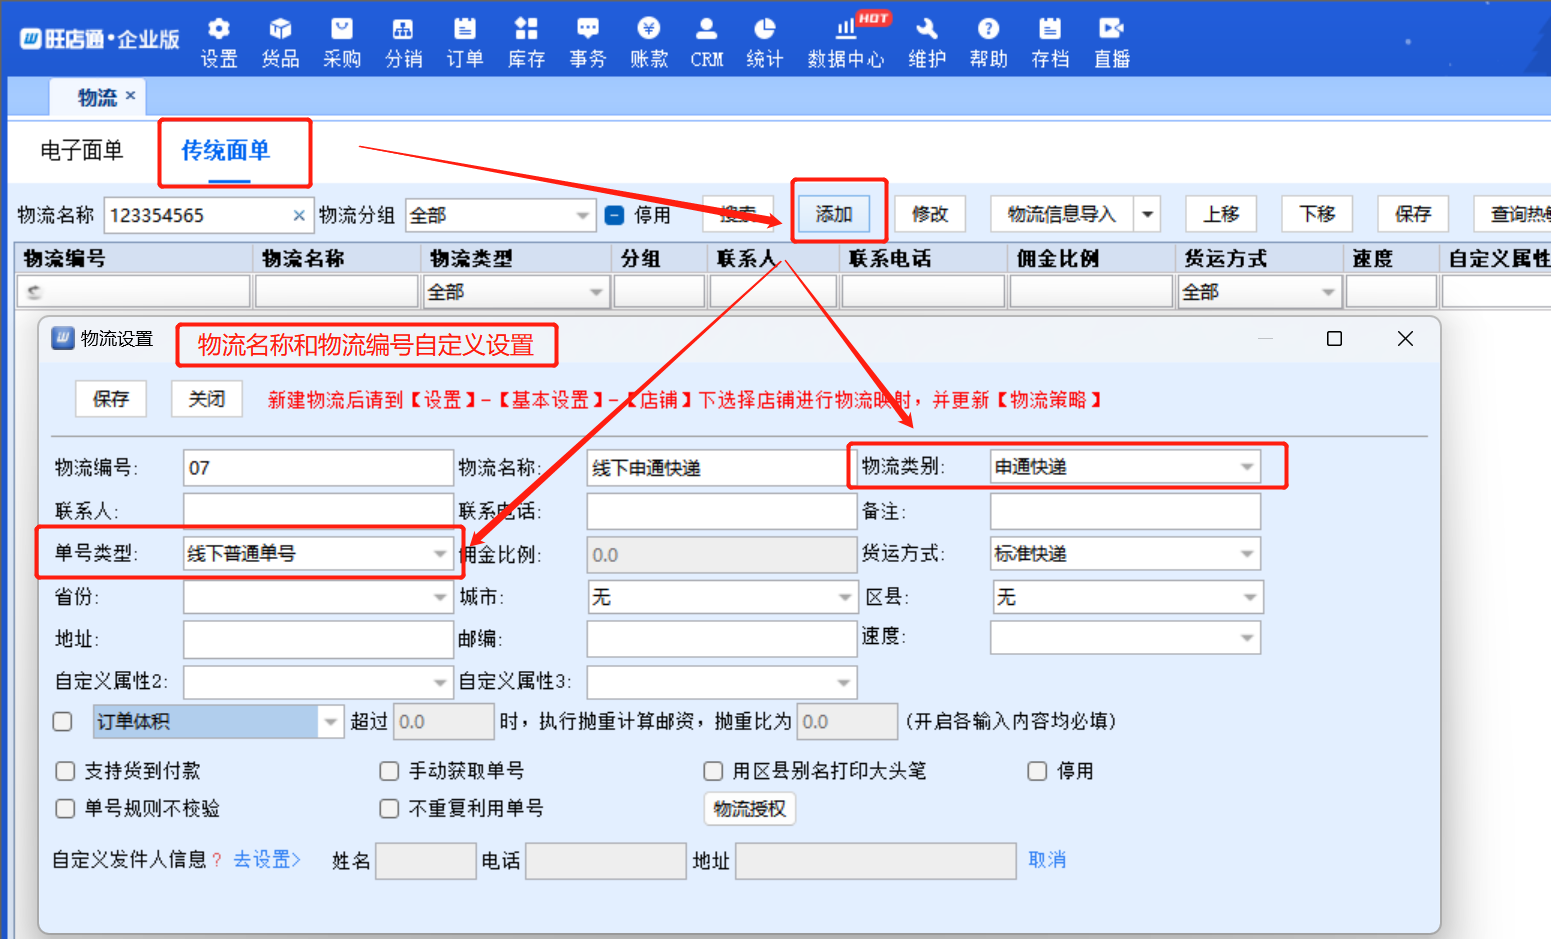The height and width of the screenshot is (939, 1551).
Task: Click the 账款 accounts icon
Action: tap(649, 42)
